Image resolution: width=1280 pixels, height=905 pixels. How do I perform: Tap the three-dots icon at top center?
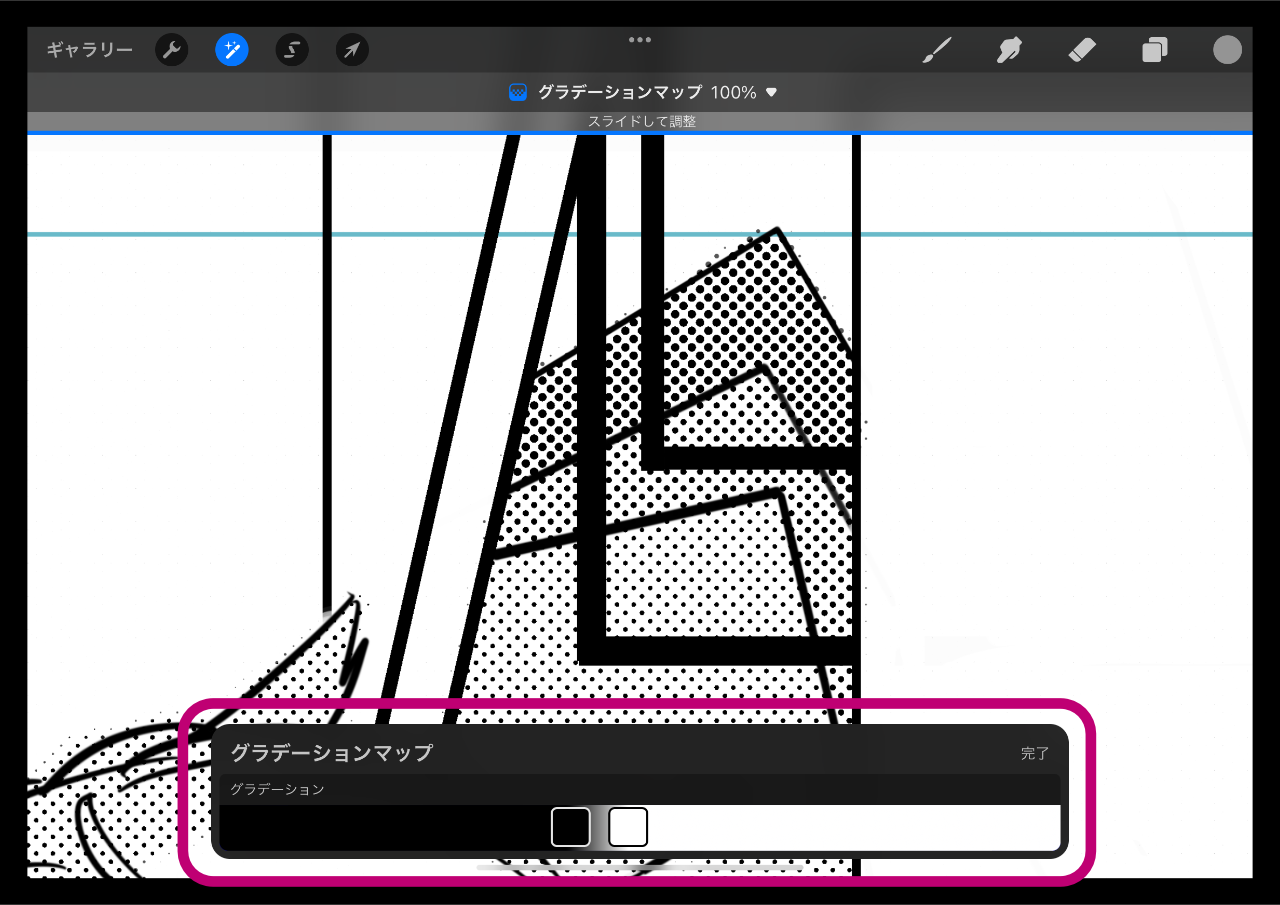(x=640, y=40)
